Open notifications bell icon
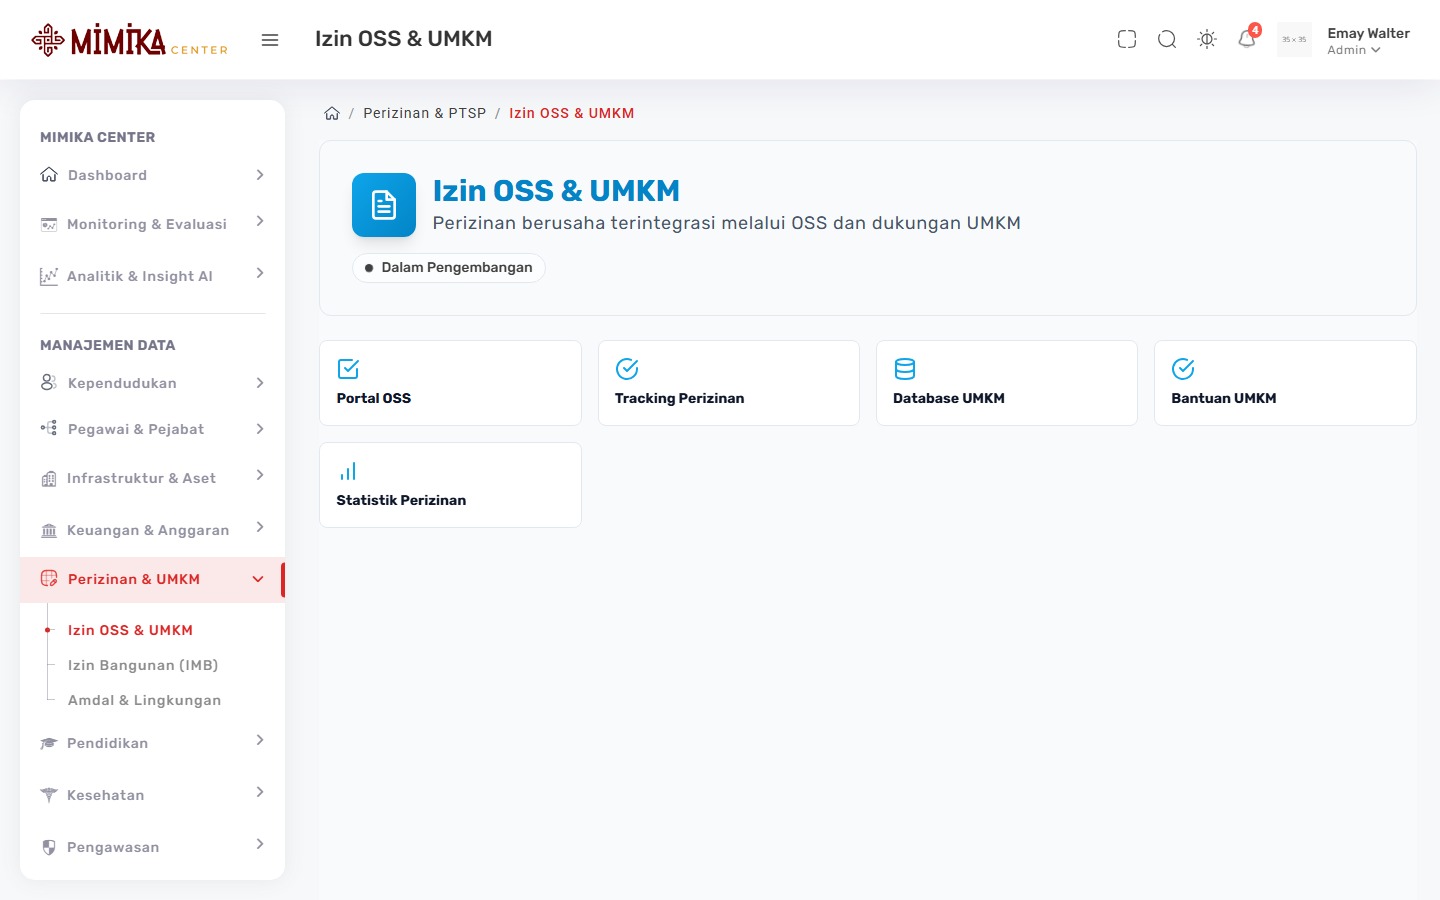 [x=1247, y=39]
